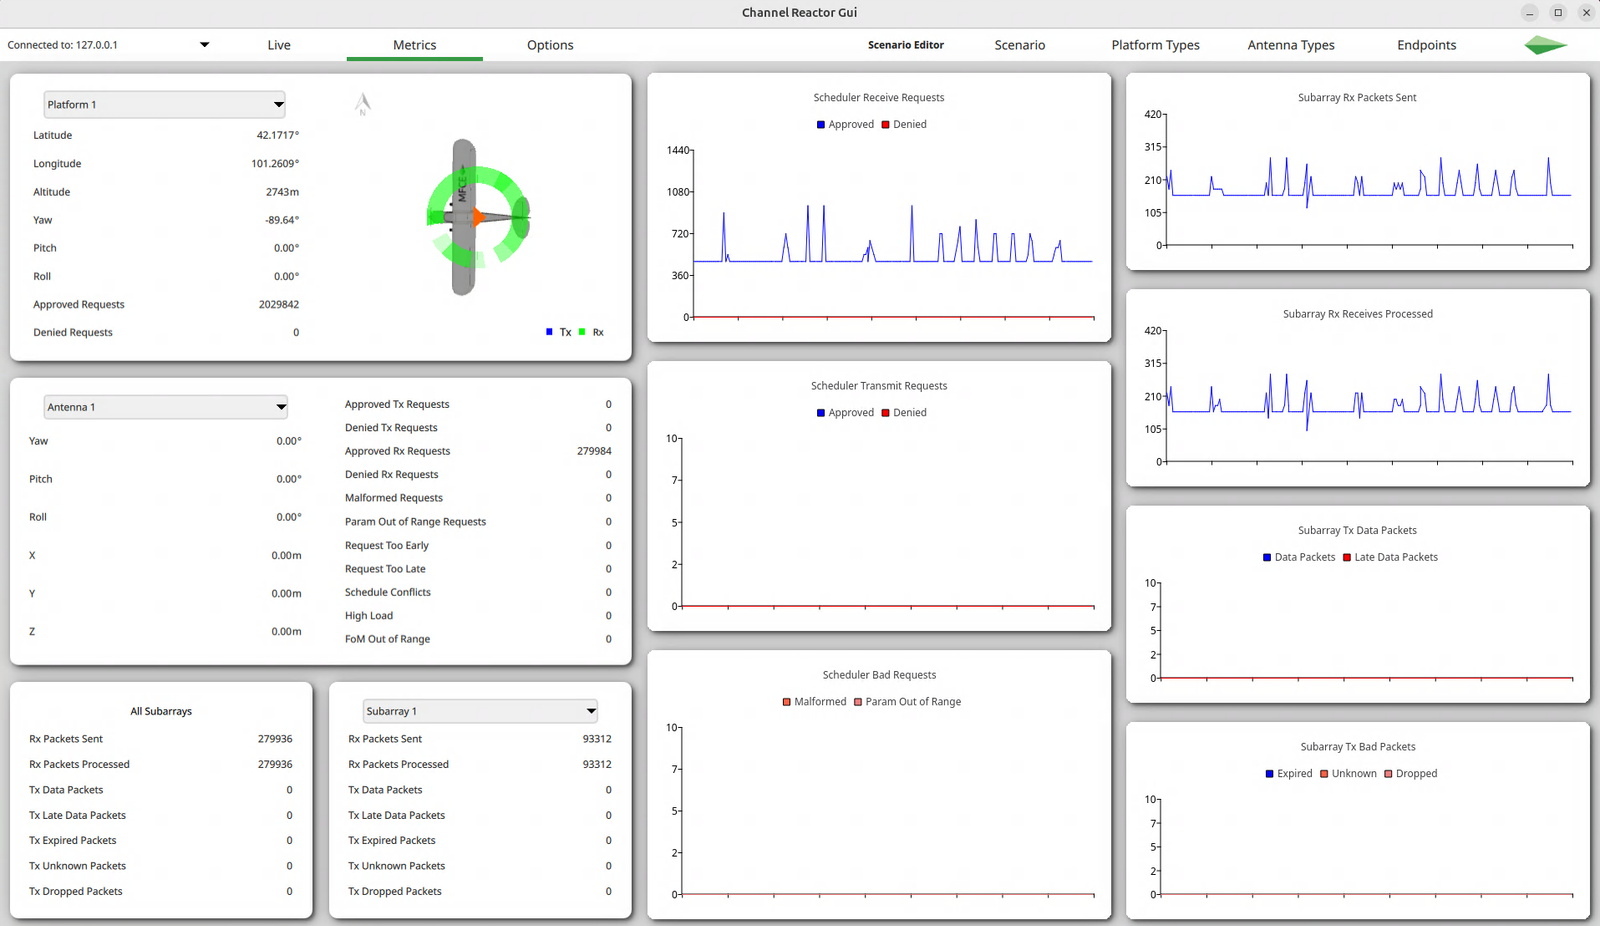
Task: Toggle Approved series in Scheduler Receive Requests
Action: (844, 125)
